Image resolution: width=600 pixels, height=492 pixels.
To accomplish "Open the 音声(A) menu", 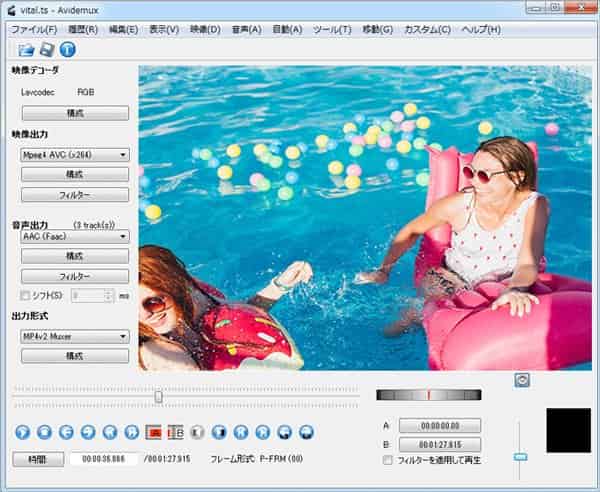I will [246, 29].
